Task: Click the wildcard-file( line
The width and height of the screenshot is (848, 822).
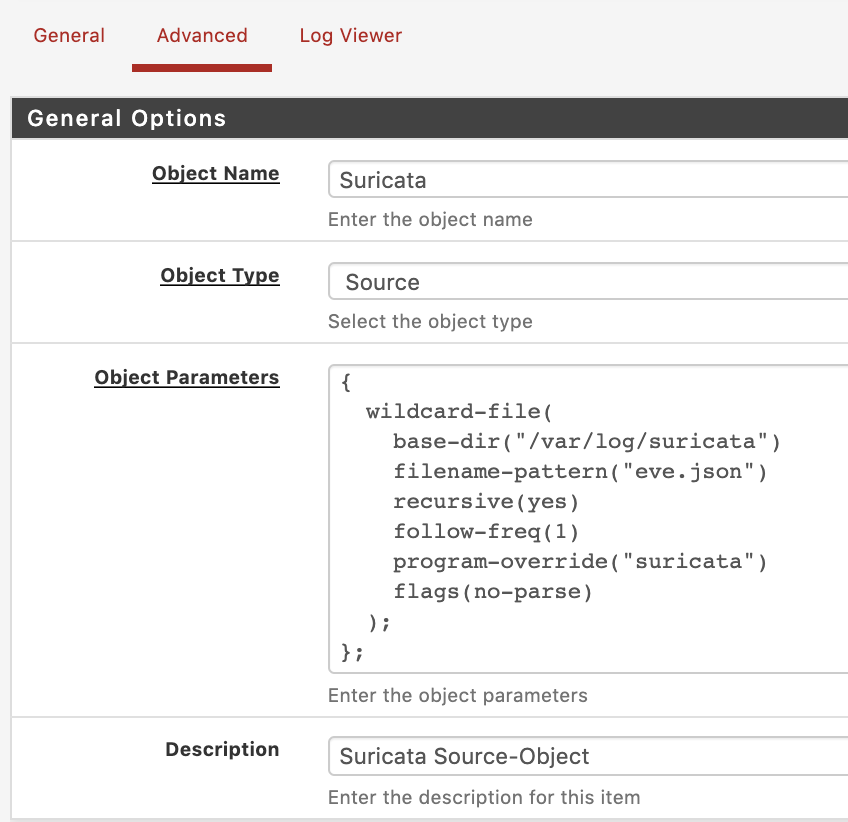Action: pyautogui.click(x=459, y=412)
